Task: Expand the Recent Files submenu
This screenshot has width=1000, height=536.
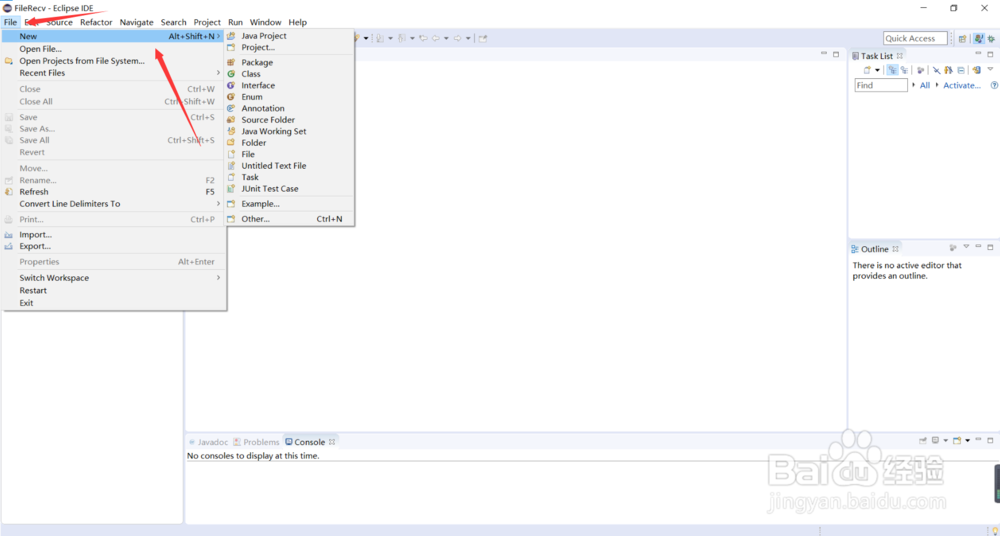Action: [x=114, y=73]
